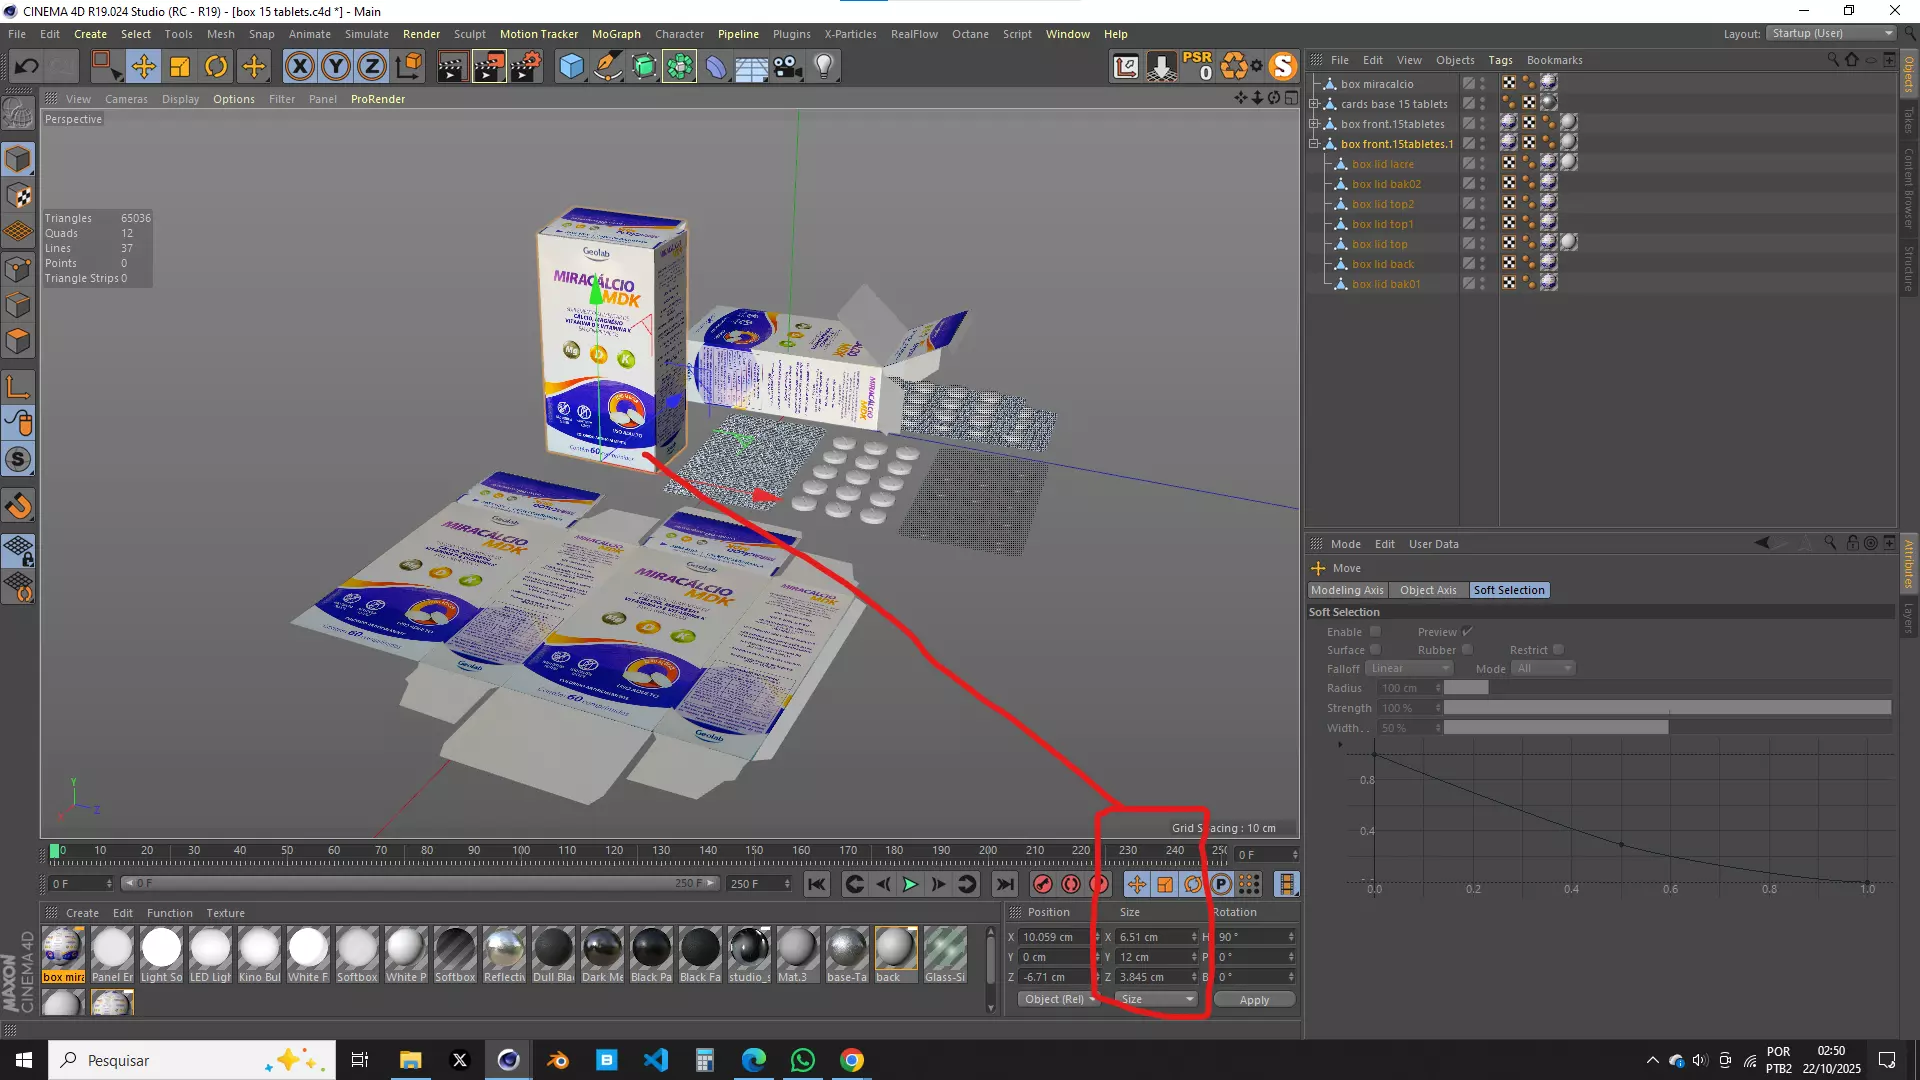The height and width of the screenshot is (1080, 1920).
Task: Click Render to Picture Viewer icon
Action: click(489, 67)
